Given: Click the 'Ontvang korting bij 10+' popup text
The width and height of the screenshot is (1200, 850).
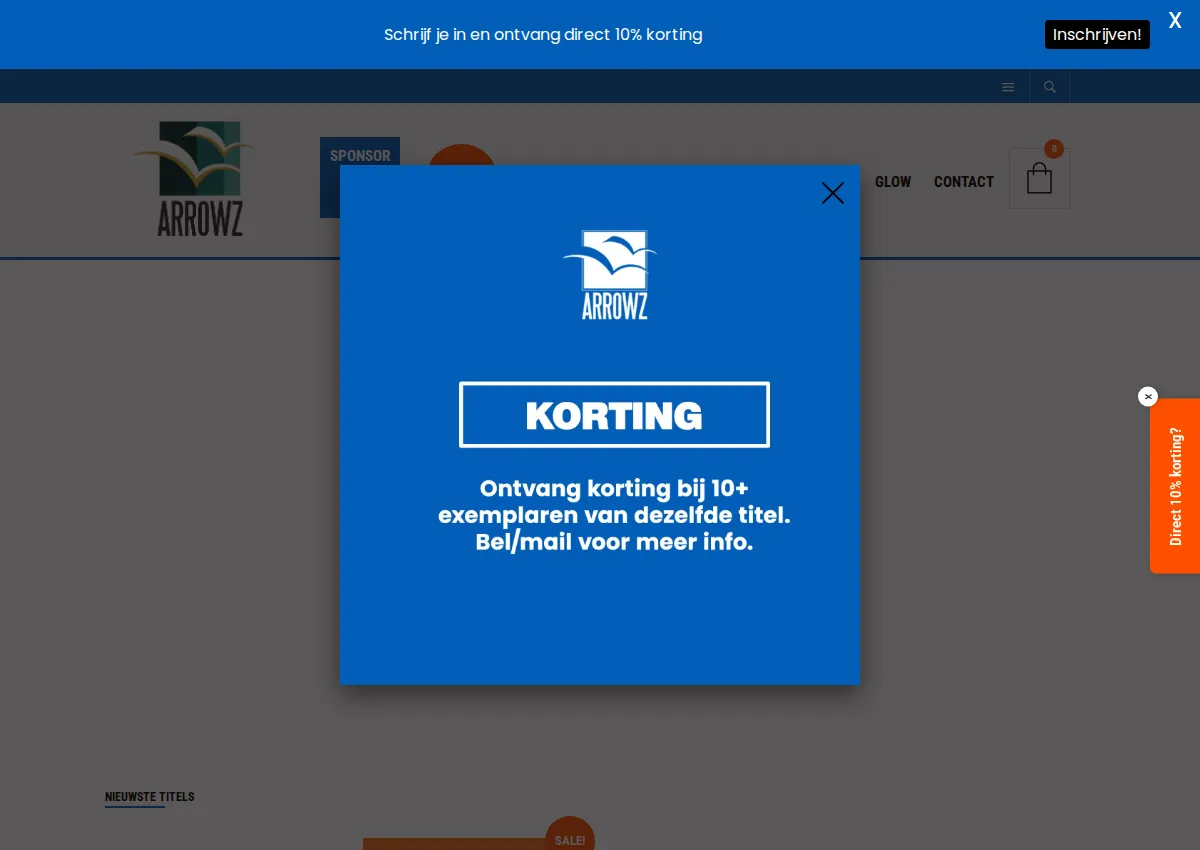Looking at the screenshot, I should pos(614,515).
